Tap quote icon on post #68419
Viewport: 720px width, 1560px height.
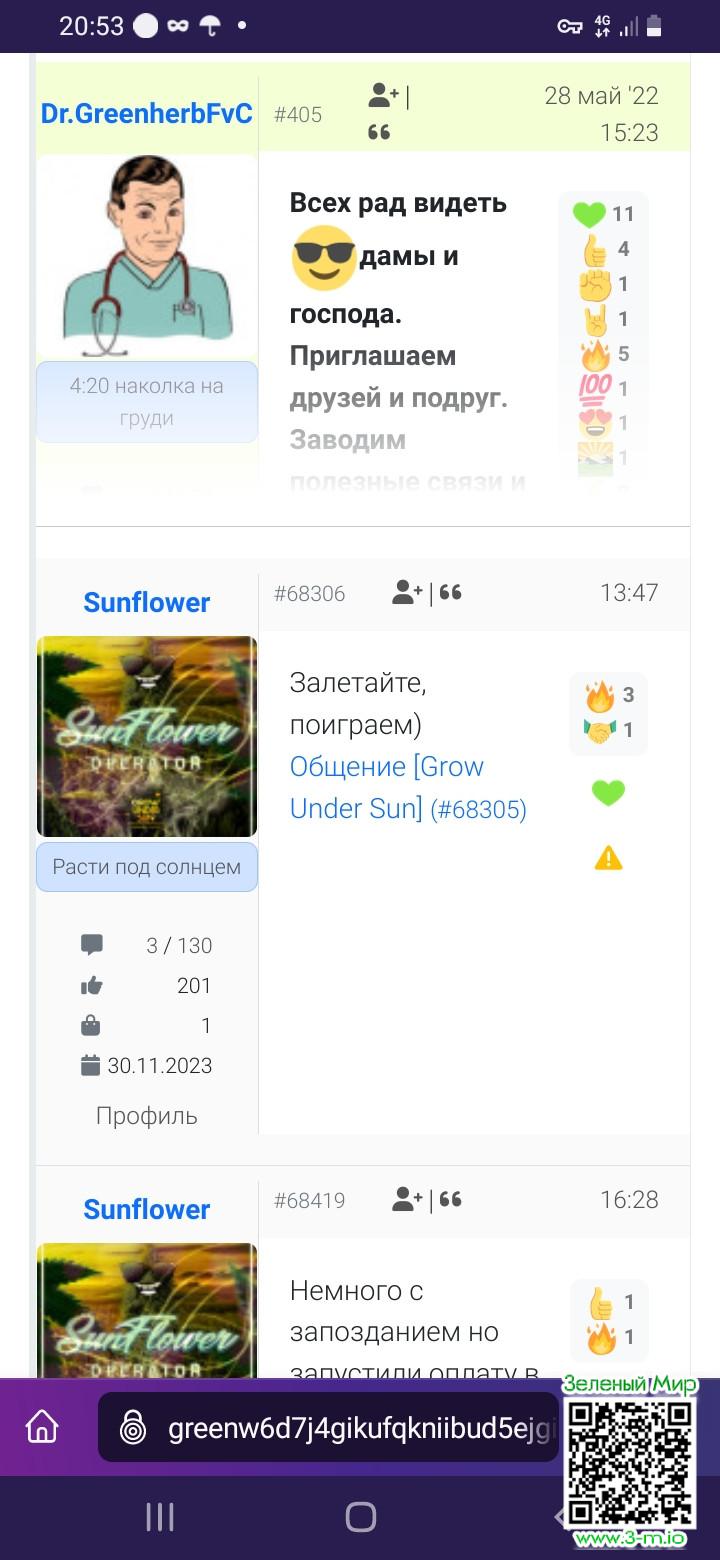(x=451, y=1199)
